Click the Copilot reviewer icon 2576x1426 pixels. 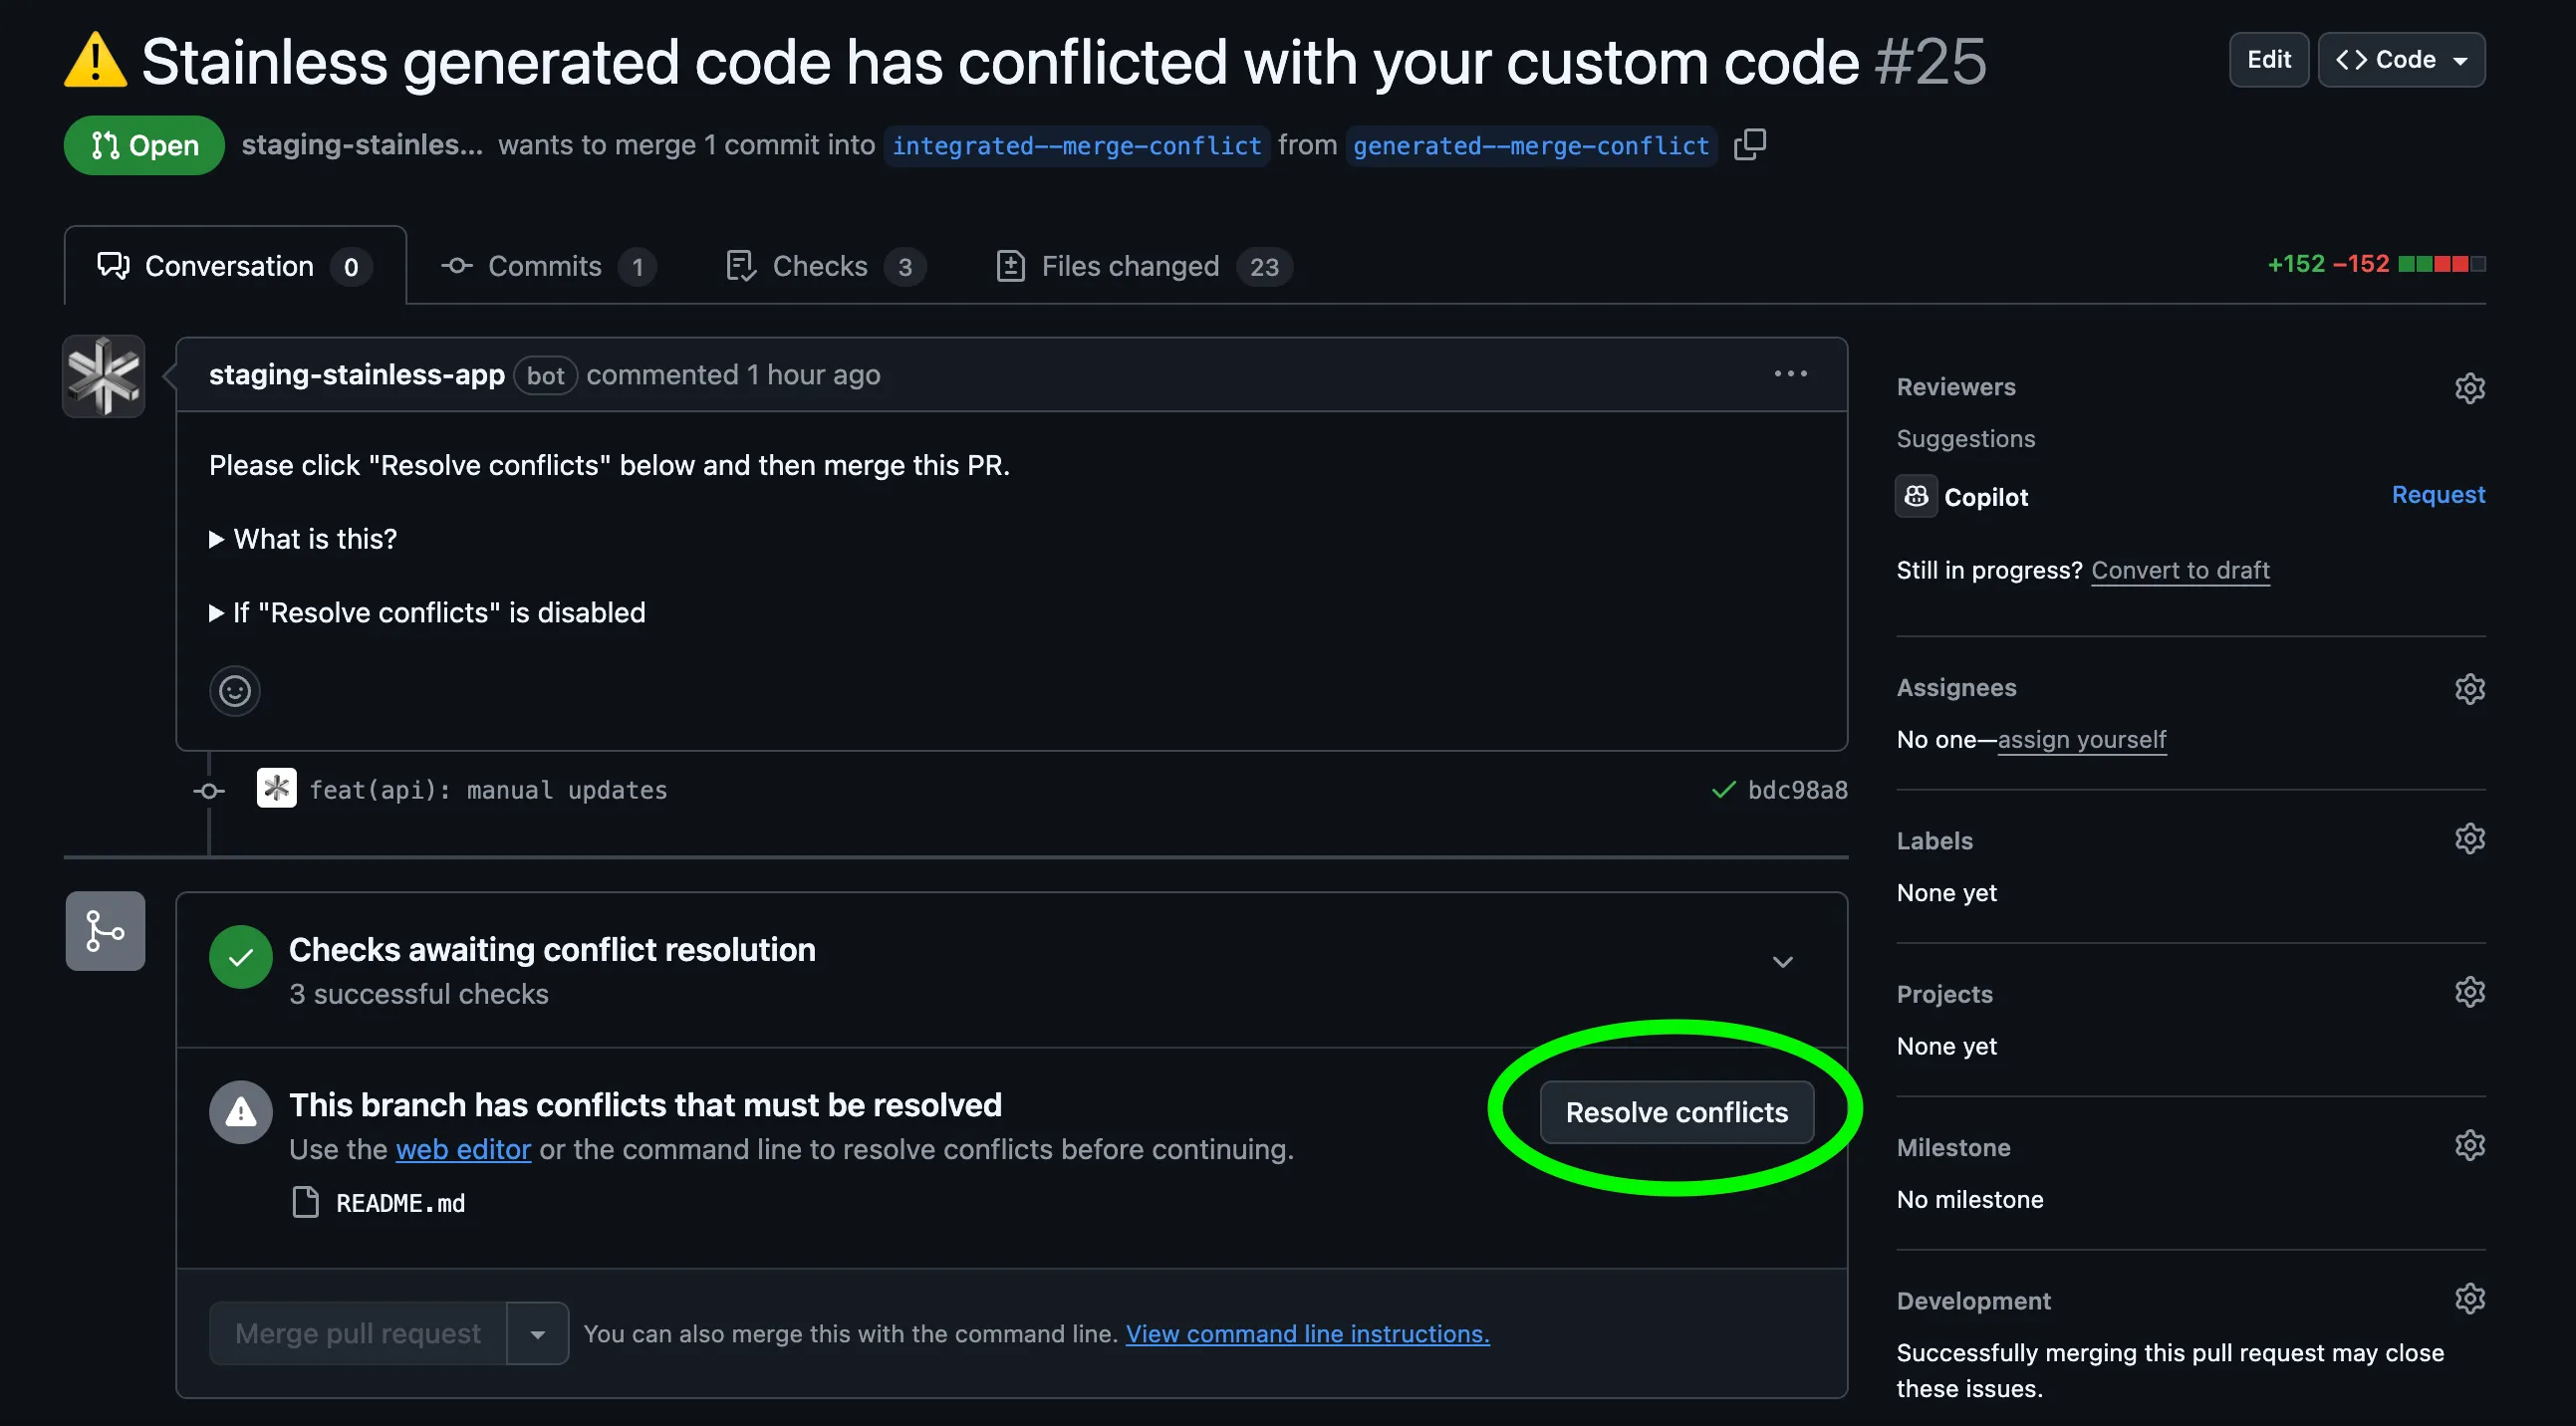1915,495
